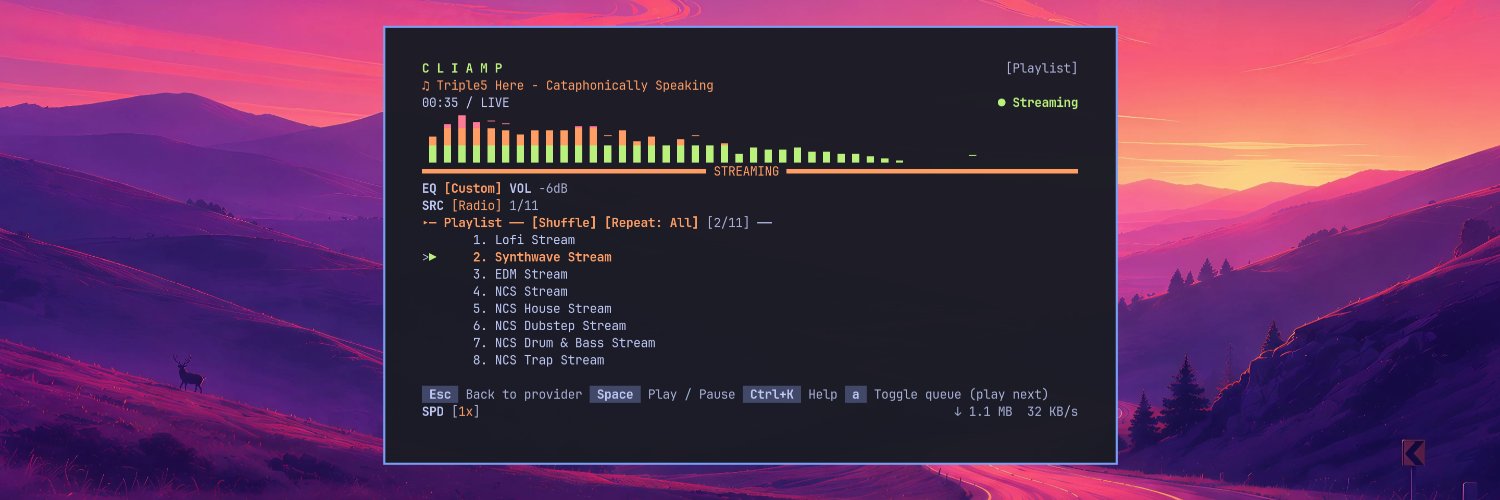Toggle the [Shuffle] option
The width and height of the screenshot is (1500, 500).
tap(564, 222)
